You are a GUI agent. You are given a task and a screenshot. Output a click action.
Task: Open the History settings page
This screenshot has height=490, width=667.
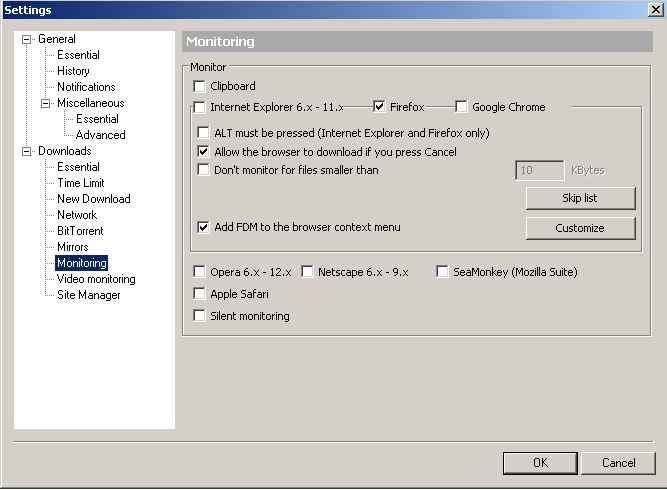73,71
